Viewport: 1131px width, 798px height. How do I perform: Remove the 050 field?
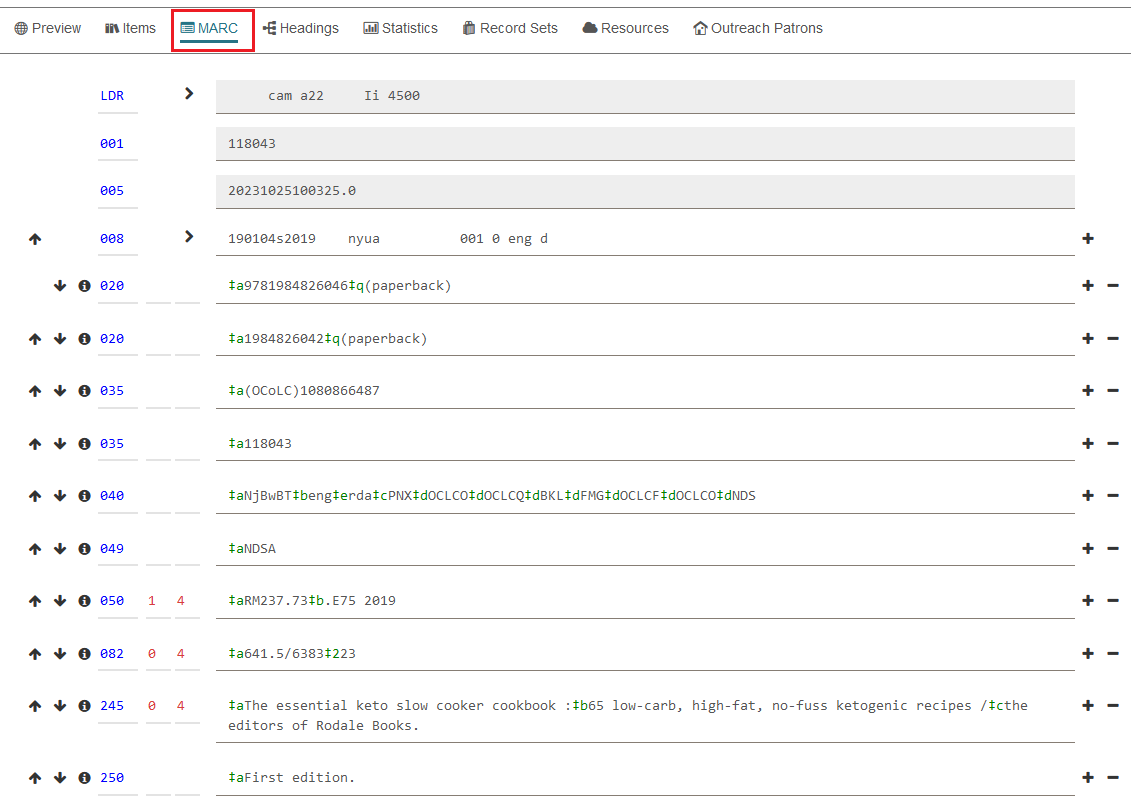(1113, 600)
